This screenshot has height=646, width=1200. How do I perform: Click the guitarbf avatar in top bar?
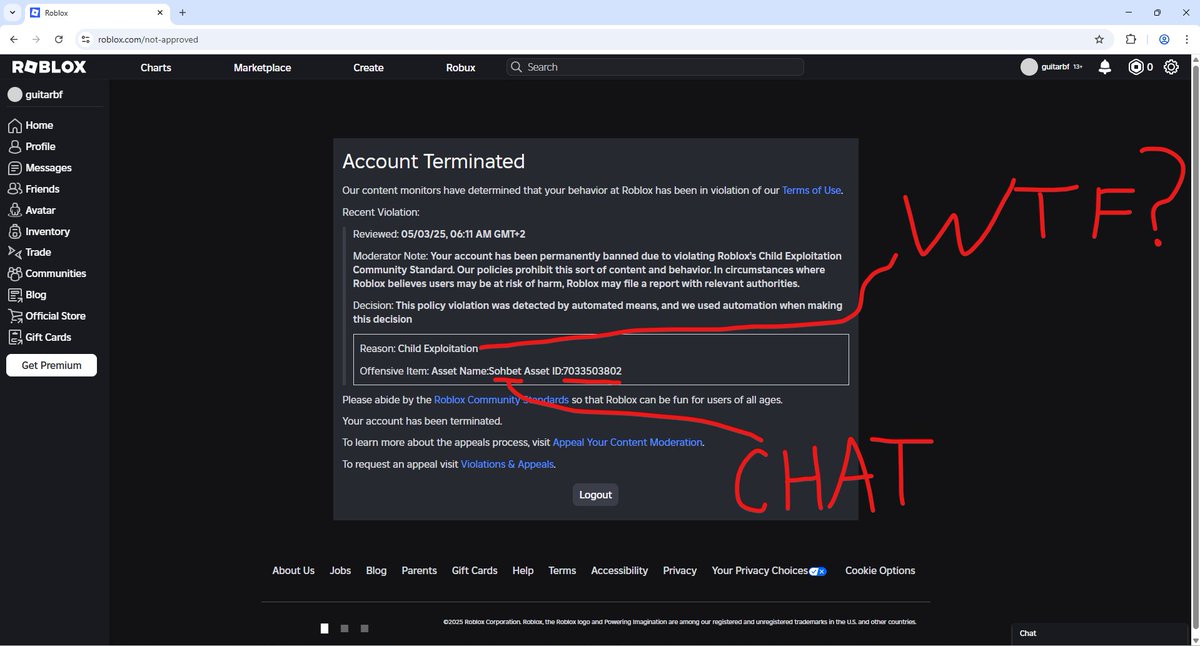1029,67
